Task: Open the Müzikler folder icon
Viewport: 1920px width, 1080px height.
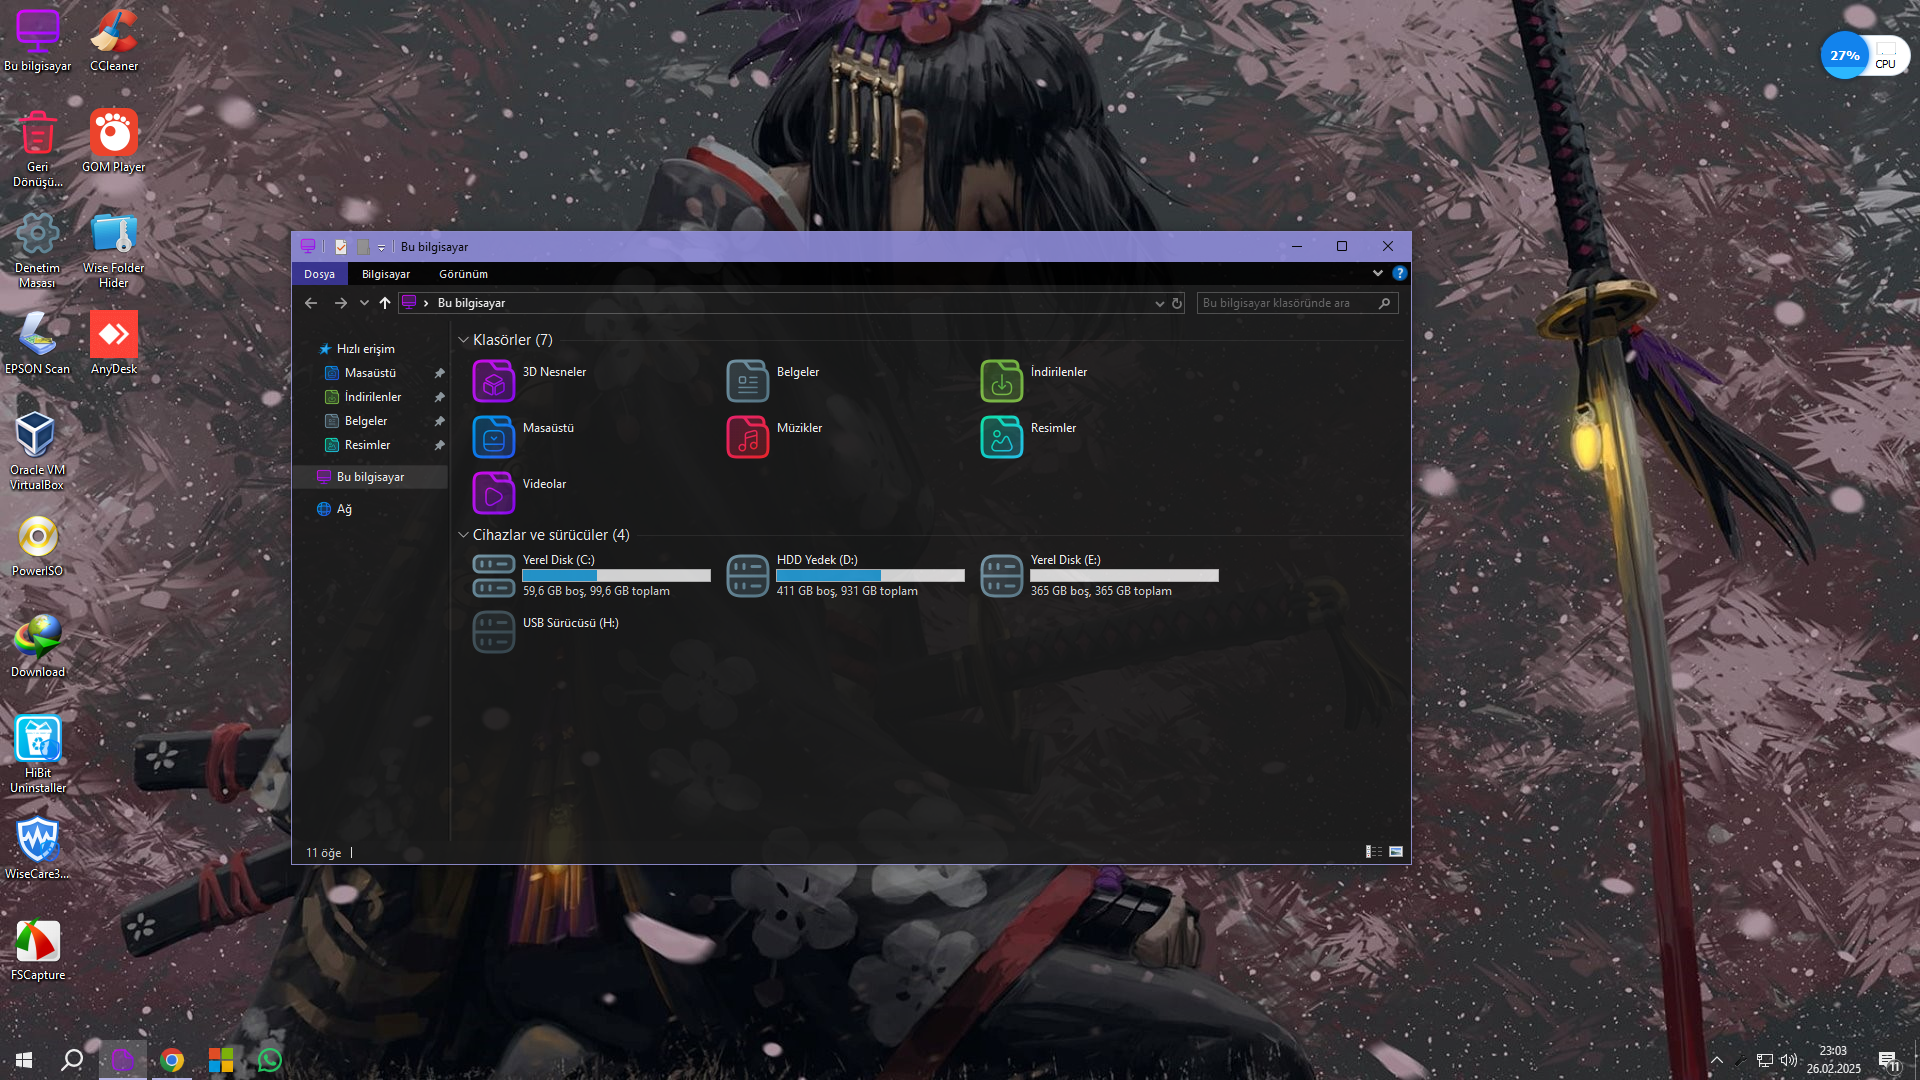Action: point(747,437)
